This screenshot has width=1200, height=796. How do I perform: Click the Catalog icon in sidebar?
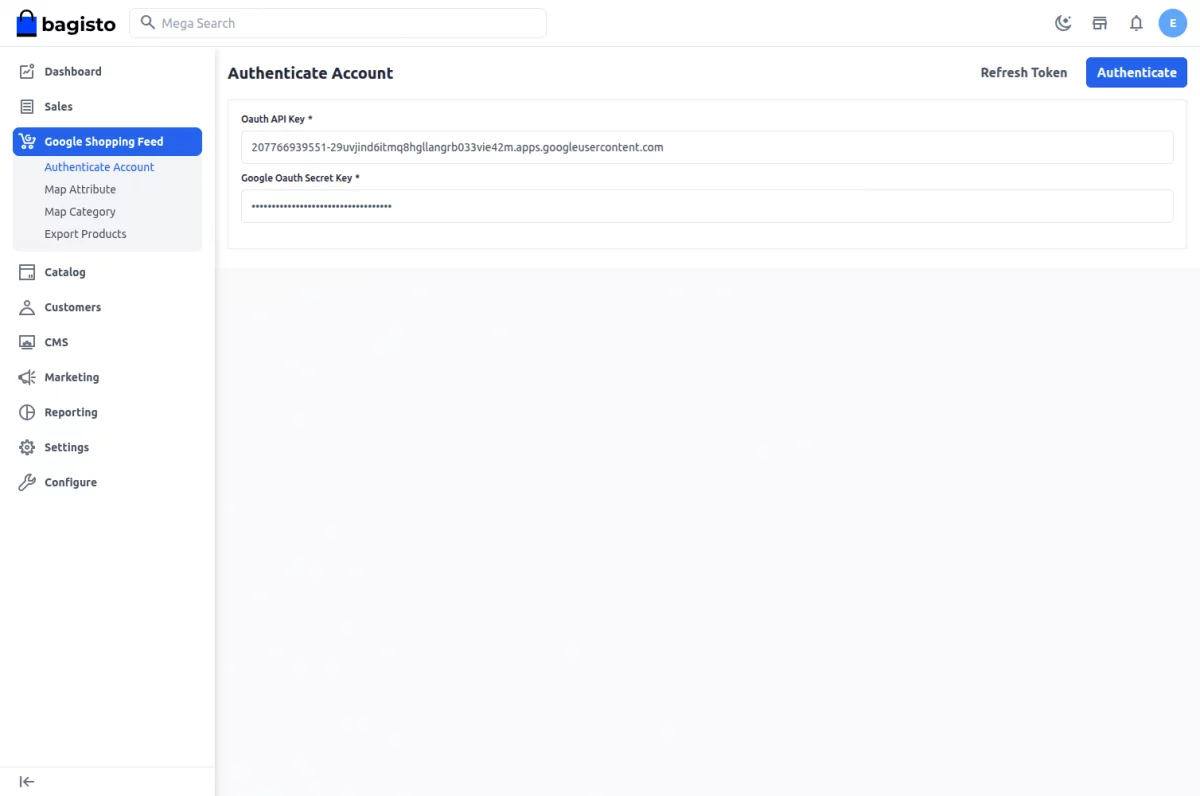[x=27, y=272]
